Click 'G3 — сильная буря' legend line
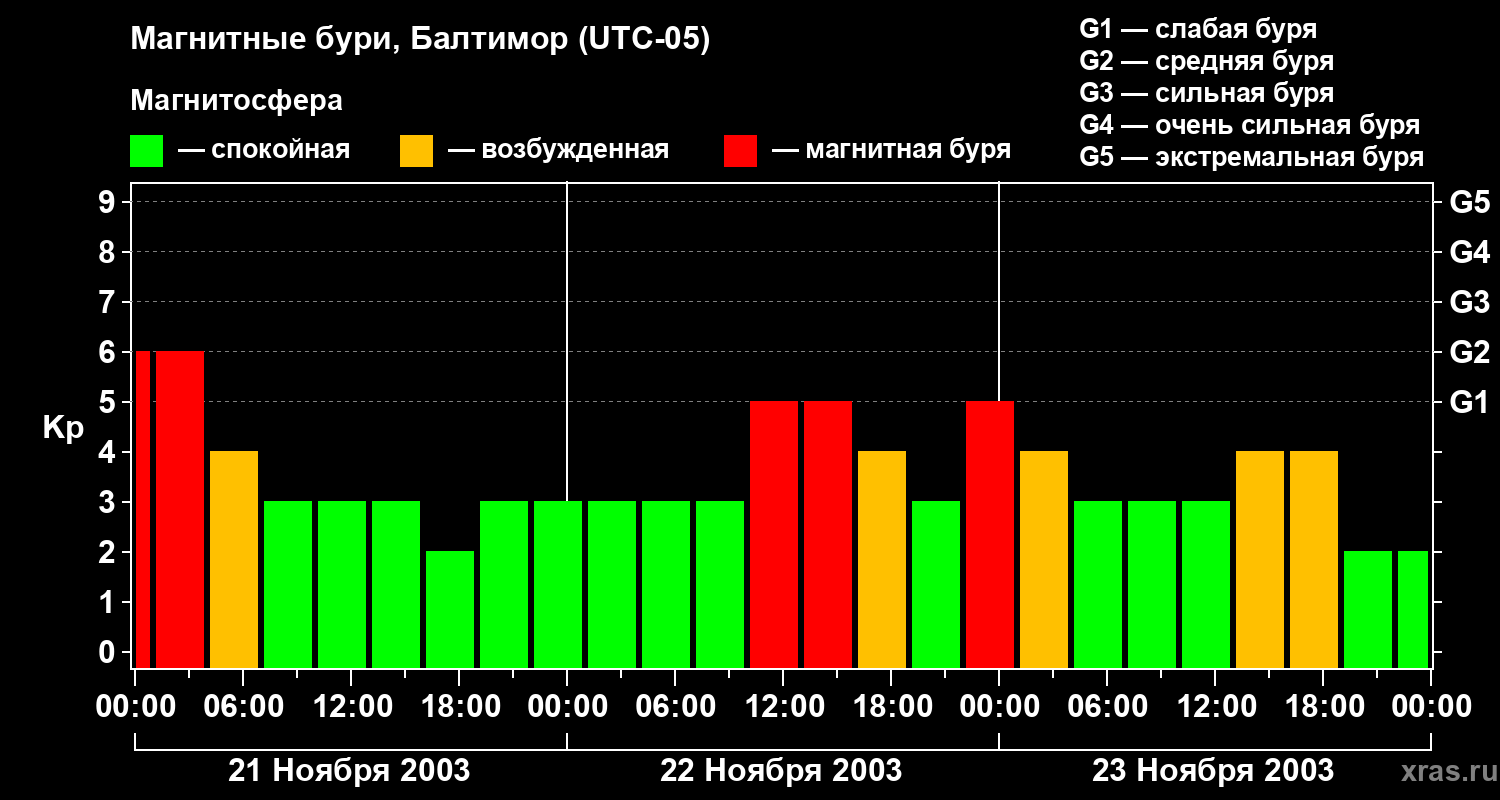The height and width of the screenshot is (800, 1500). [x=1206, y=93]
